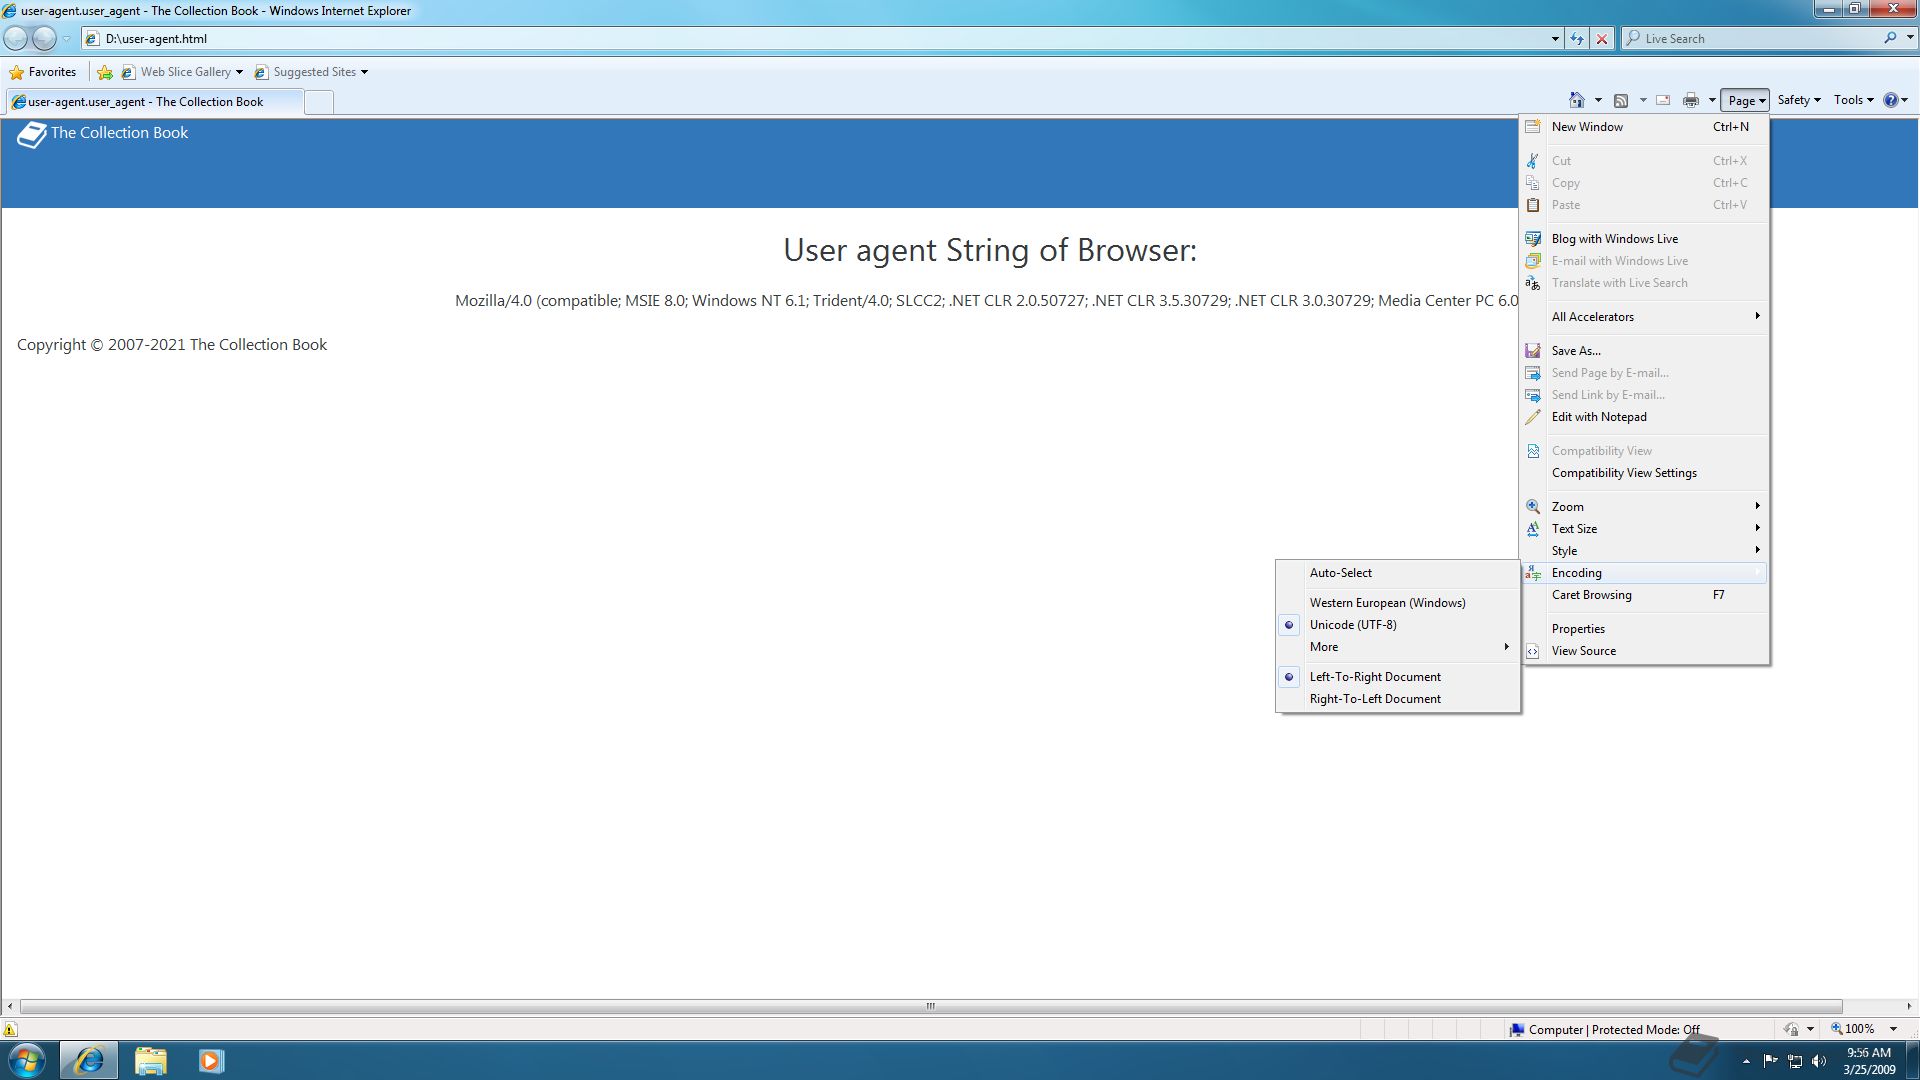Click the status bar warning icon
Image resolution: width=1920 pixels, height=1080 pixels.
coord(10,1029)
